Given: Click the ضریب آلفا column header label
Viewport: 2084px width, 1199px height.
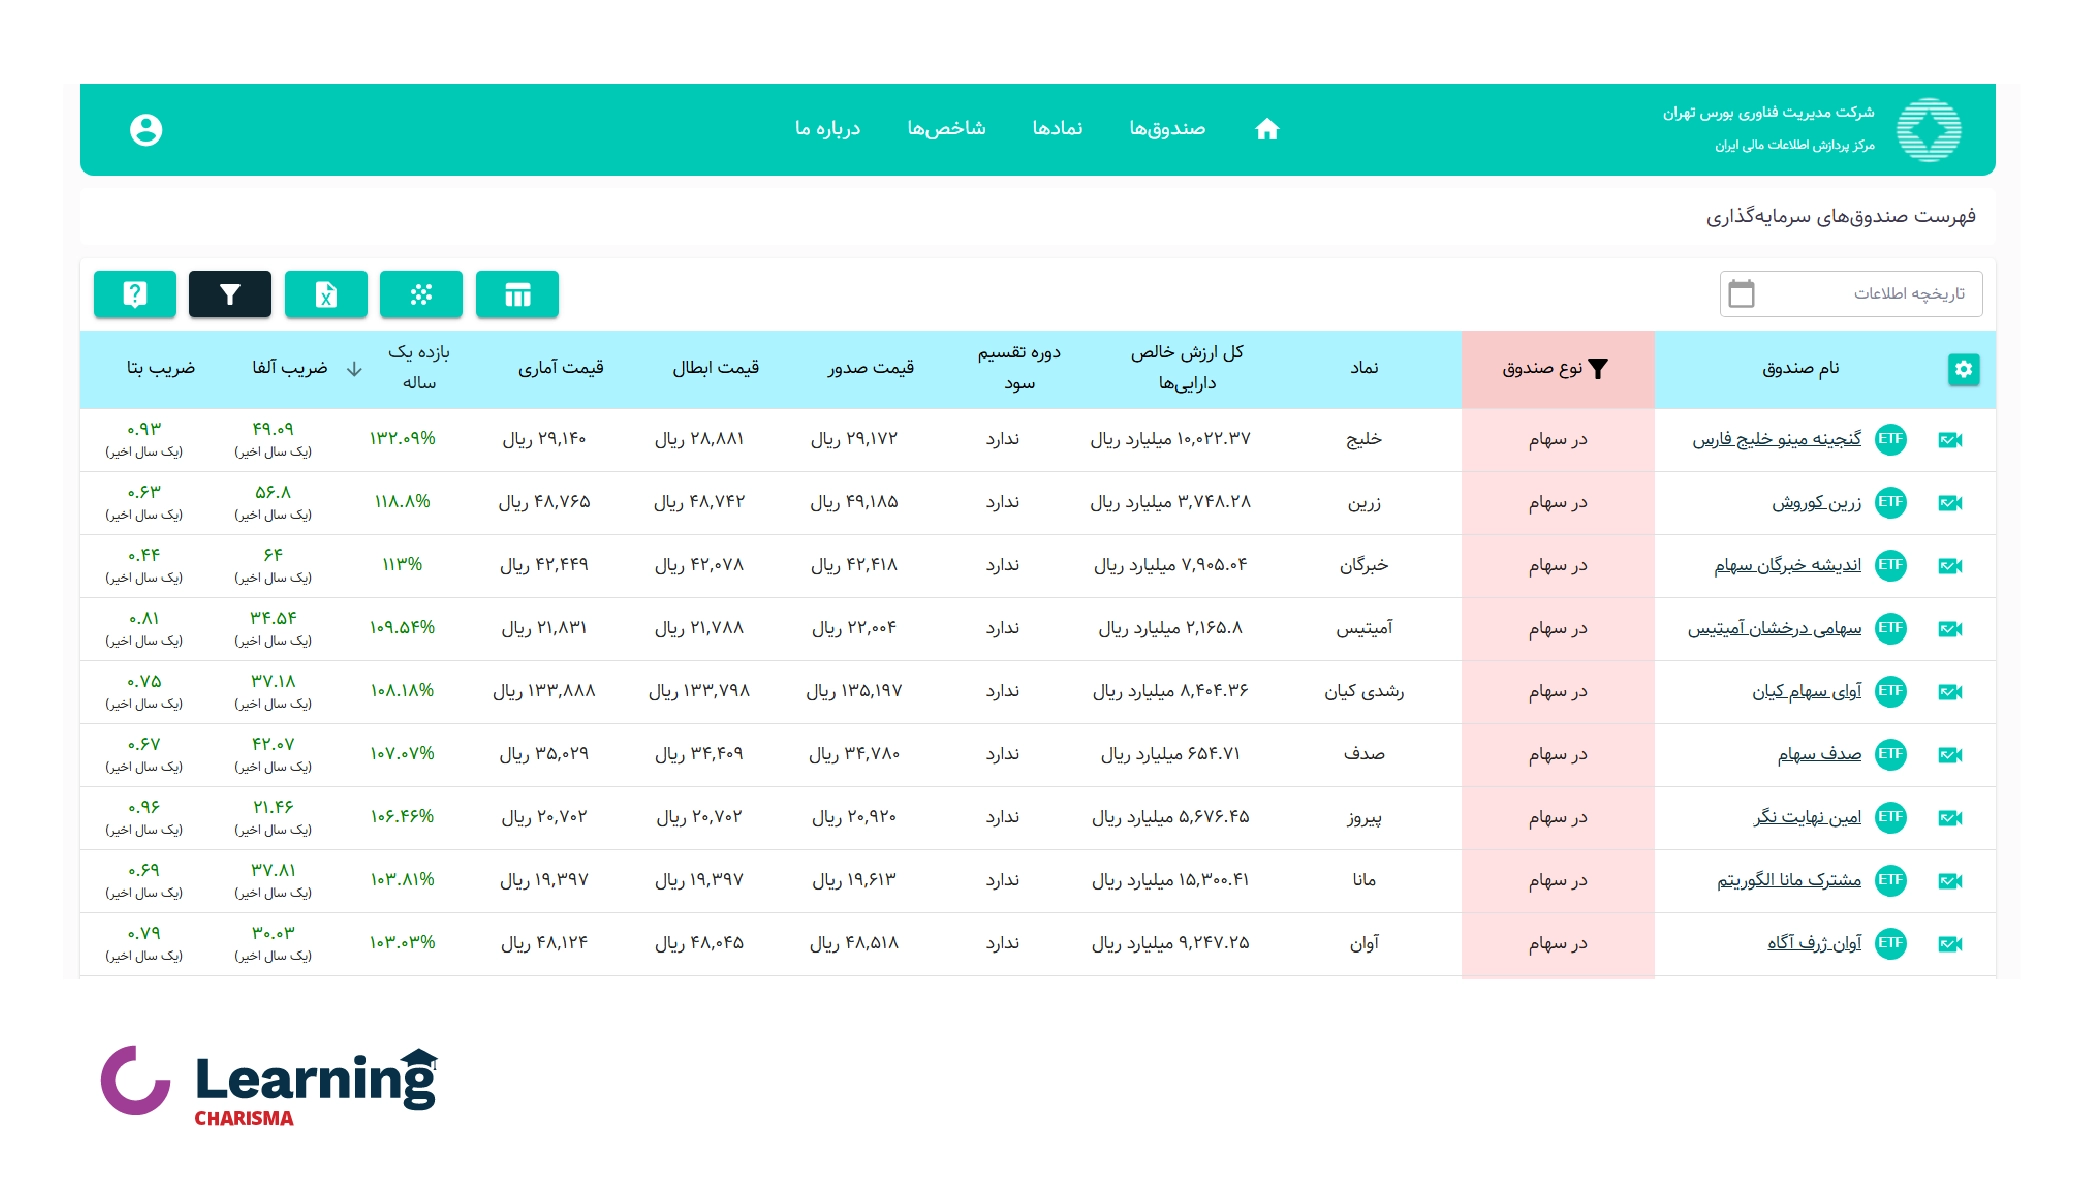Looking at the screenshot, I should click(289, 368).
